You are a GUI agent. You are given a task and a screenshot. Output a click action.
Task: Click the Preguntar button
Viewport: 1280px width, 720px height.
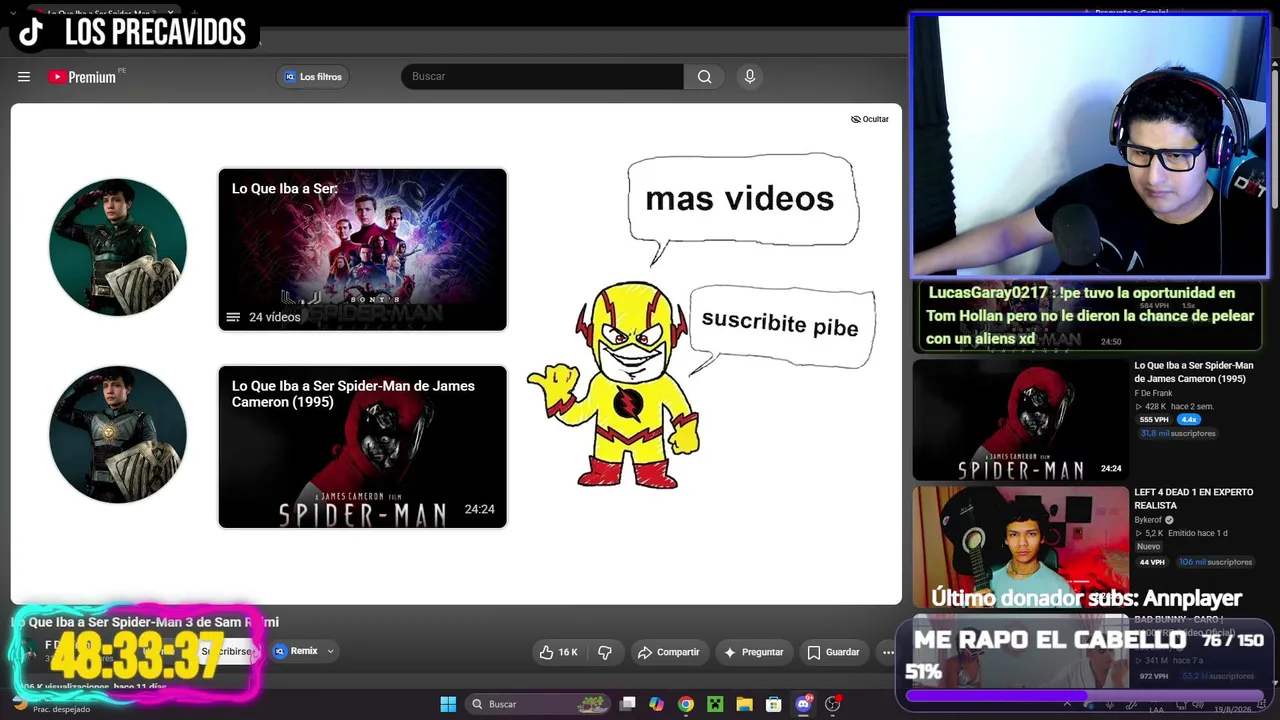pos(754,652)
